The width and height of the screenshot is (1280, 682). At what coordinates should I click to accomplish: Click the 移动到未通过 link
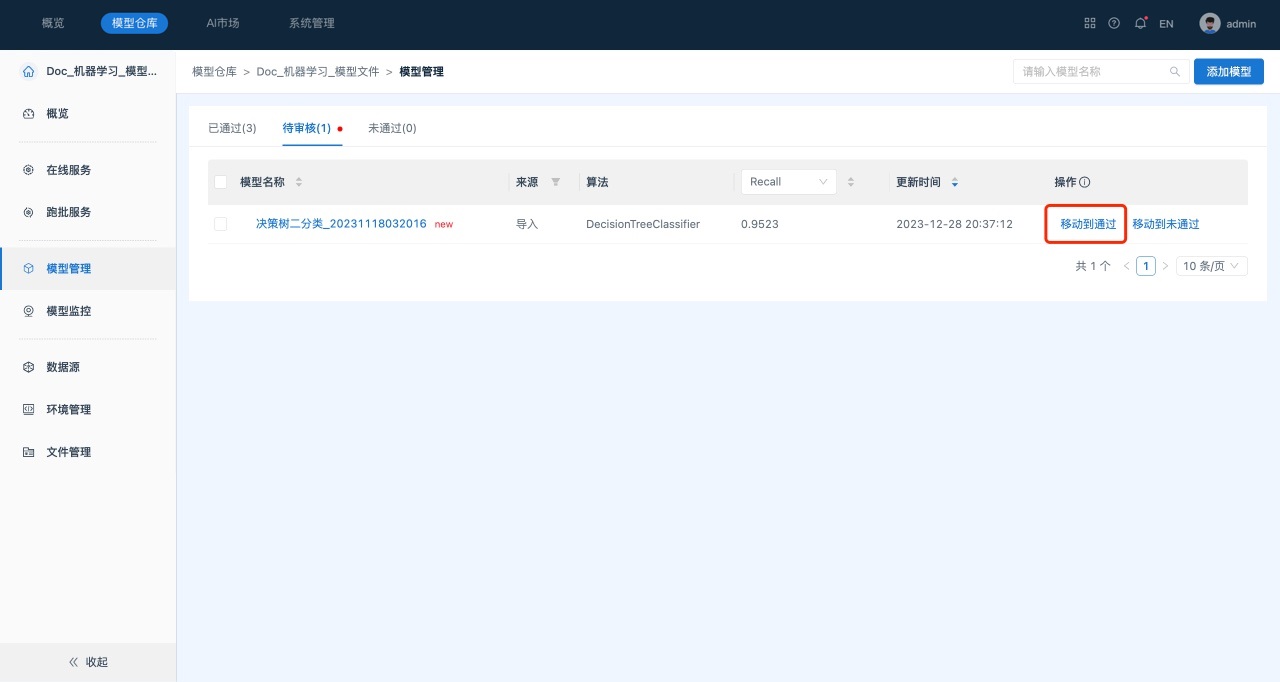coord(1165,224)
